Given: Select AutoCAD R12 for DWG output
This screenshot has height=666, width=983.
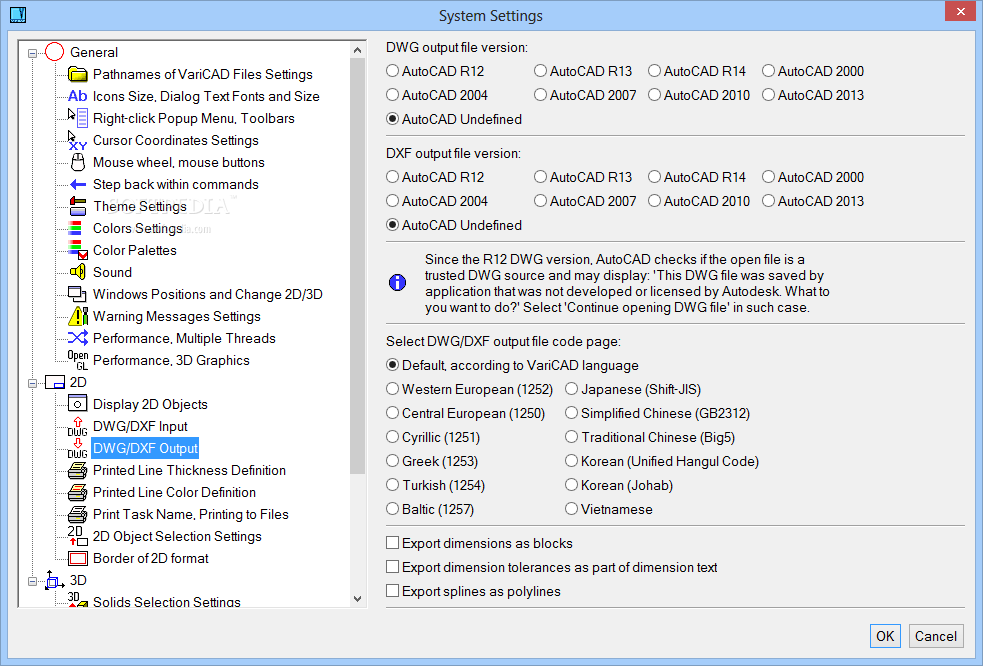Looking at the screenshot, I should point(436,71).
